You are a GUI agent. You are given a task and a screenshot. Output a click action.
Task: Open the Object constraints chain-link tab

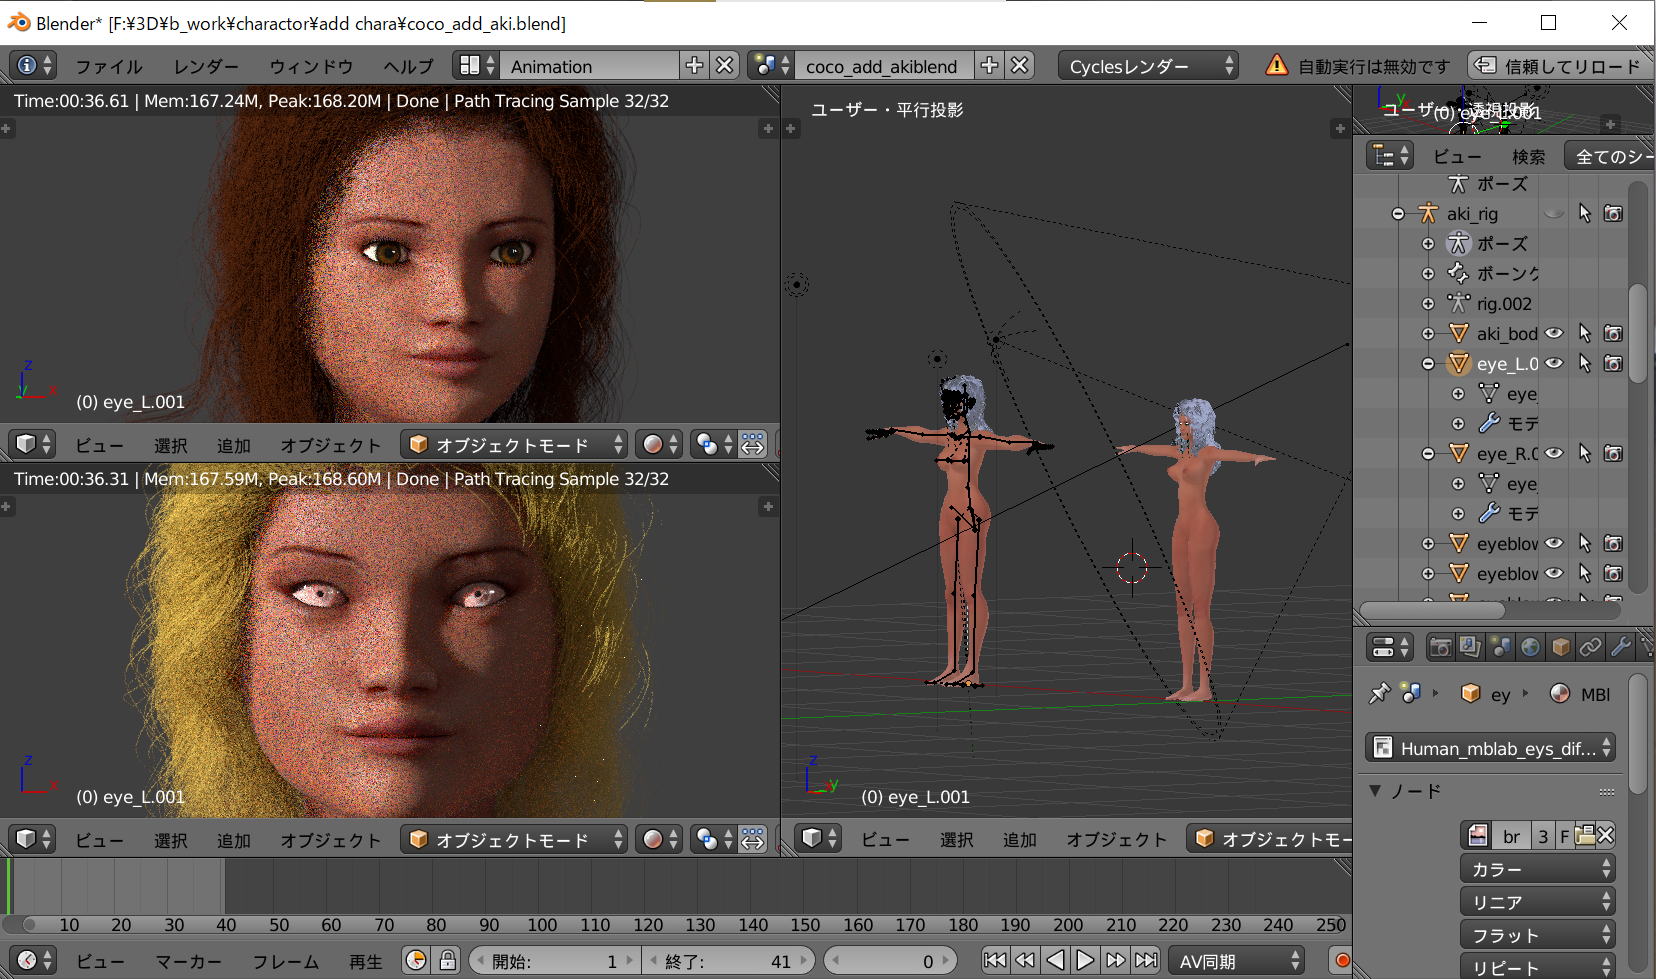pos(1590,647)
